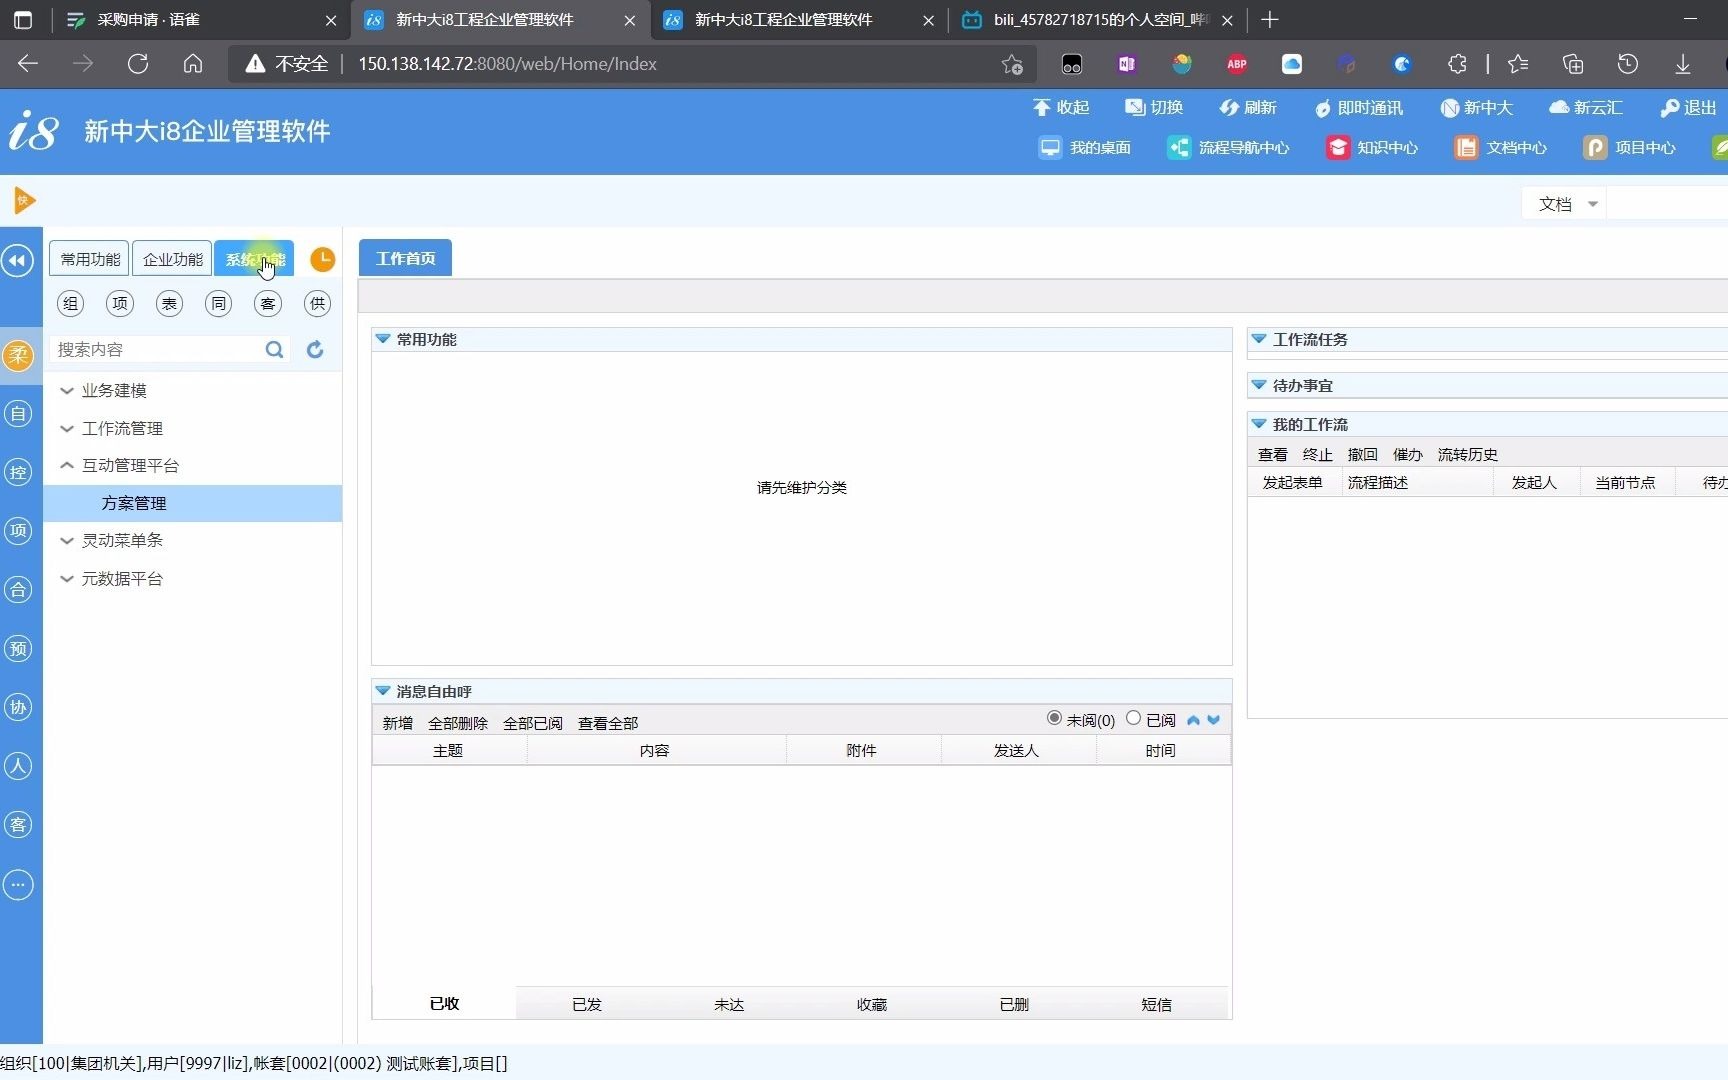Click 新增 in message panel
The image size is (1728, 1080).
pos(397,723)
